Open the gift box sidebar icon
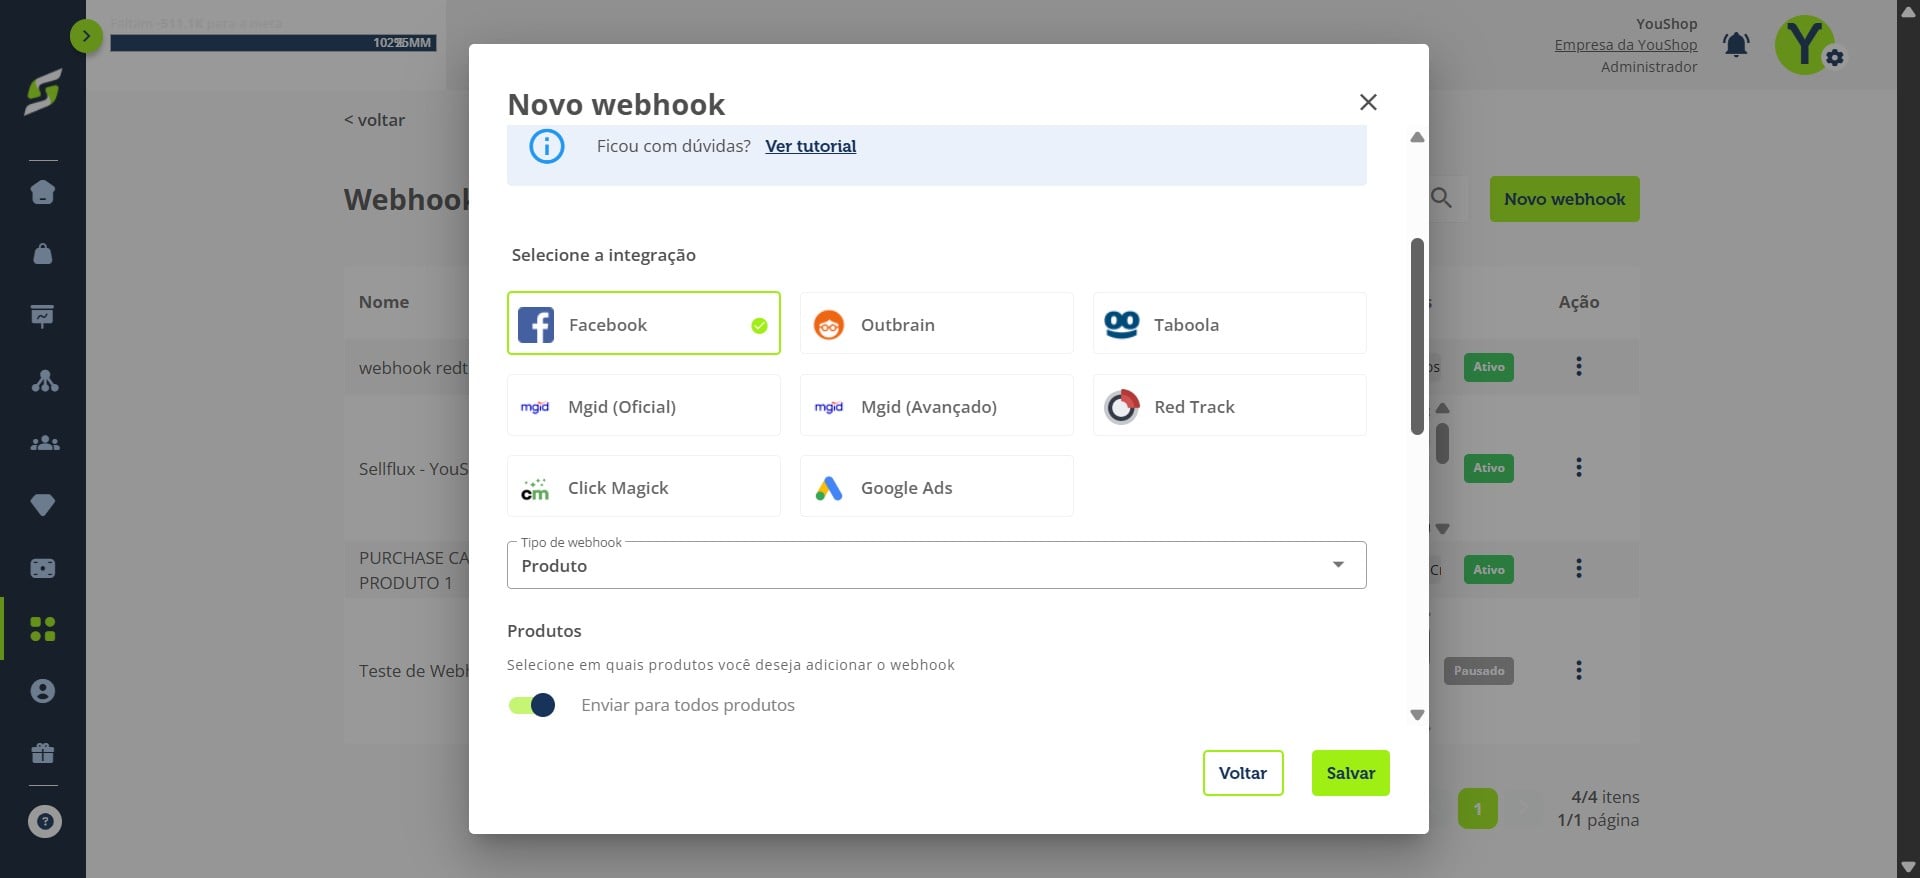 [x=43, y=753]
